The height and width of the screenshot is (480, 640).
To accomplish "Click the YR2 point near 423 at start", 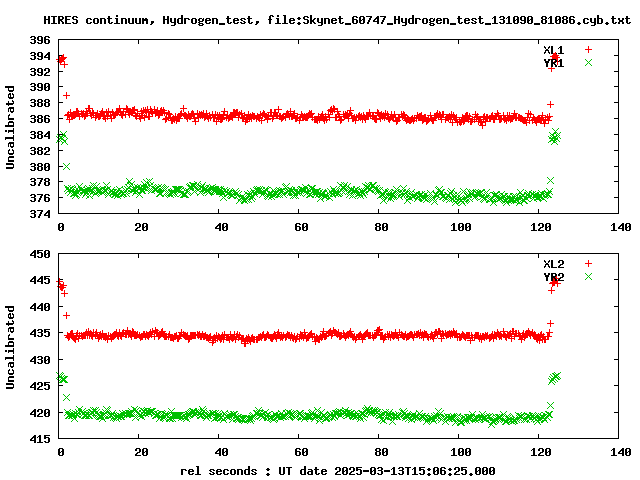I will click(67, 397).
